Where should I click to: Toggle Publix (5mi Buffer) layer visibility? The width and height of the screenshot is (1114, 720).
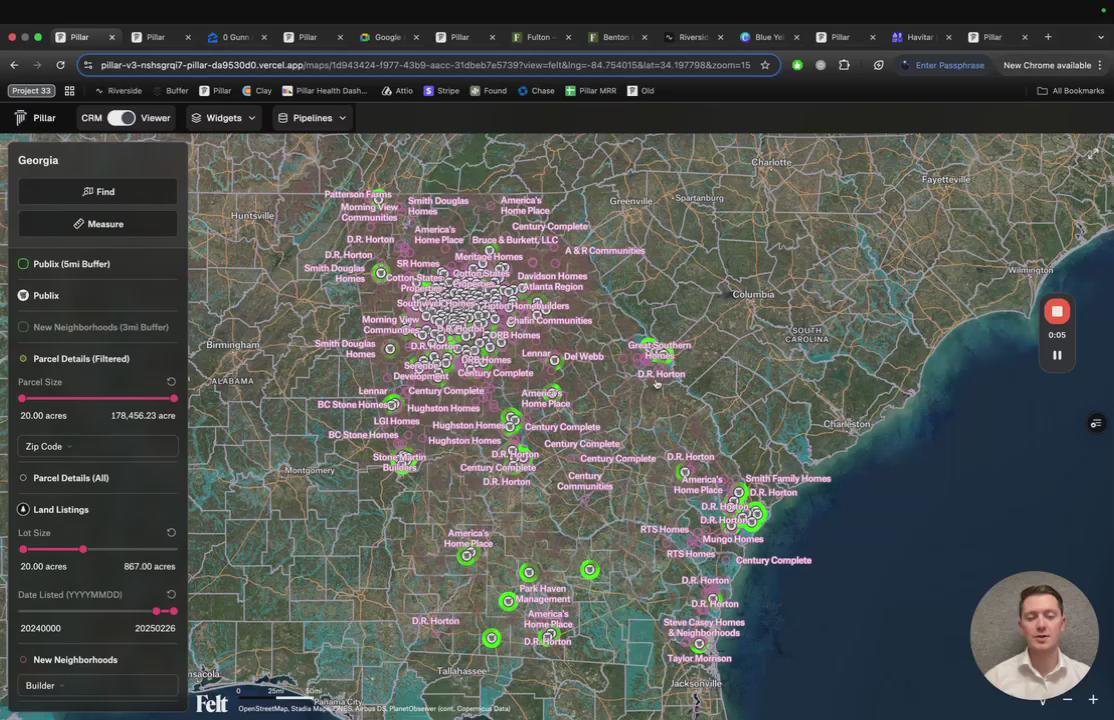coord(23,264)
